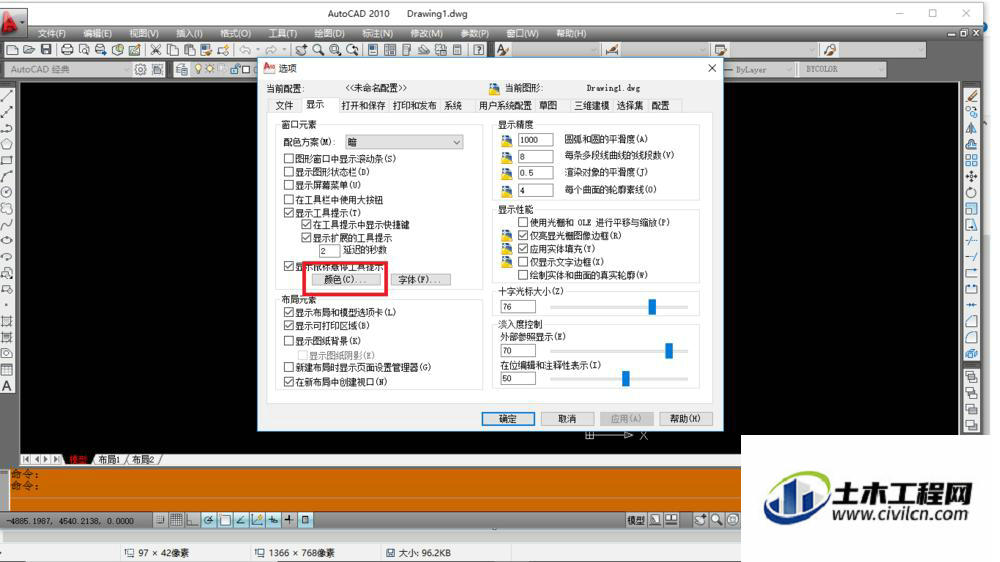Enable 显示屏幕菜单 checkbox
Image resolution: width=1000 pixels, height=562 pixels.
point(289,185)
